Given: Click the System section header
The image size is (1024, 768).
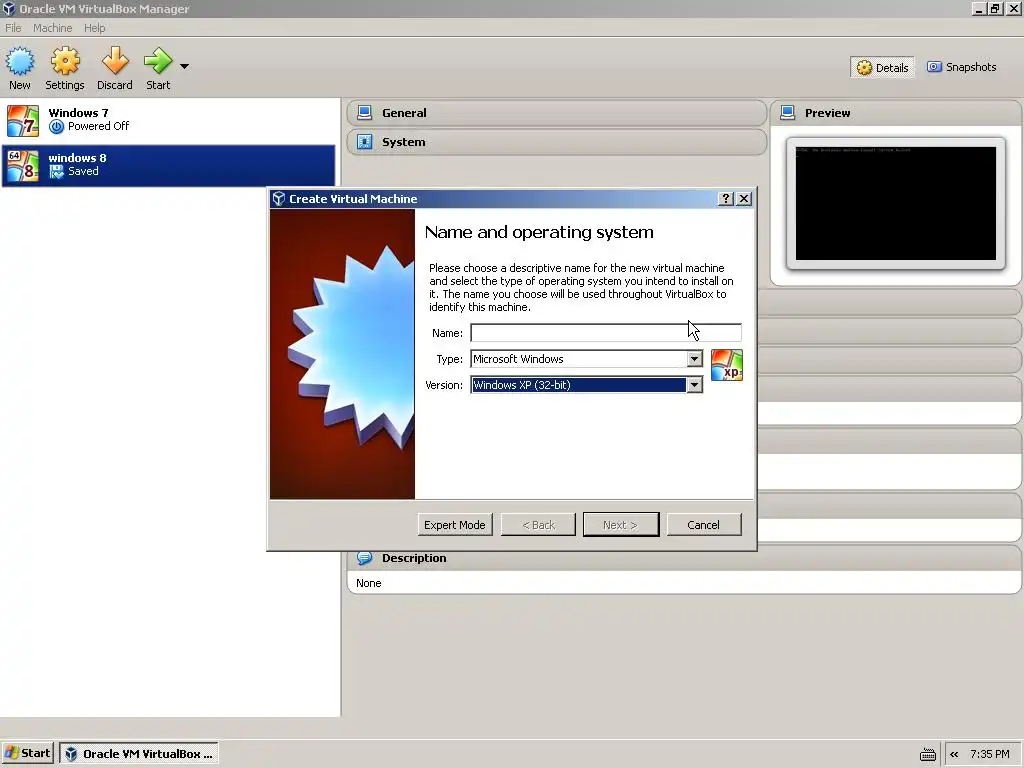Looking at the screenshot, I should pyautogui.click(x=556, y=142).
